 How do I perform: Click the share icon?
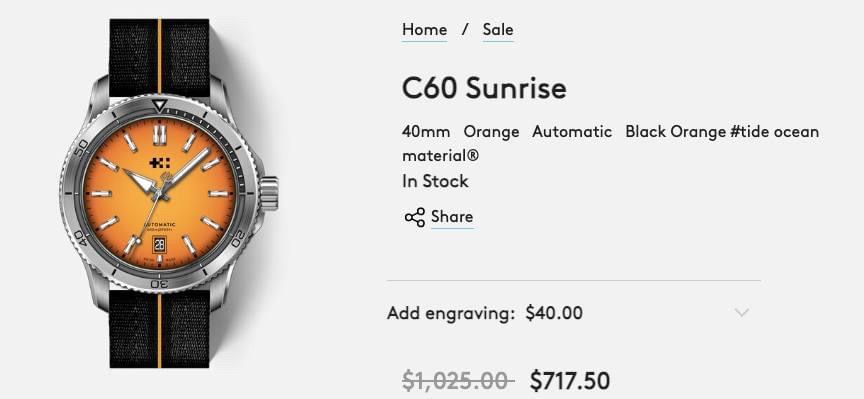414,217
